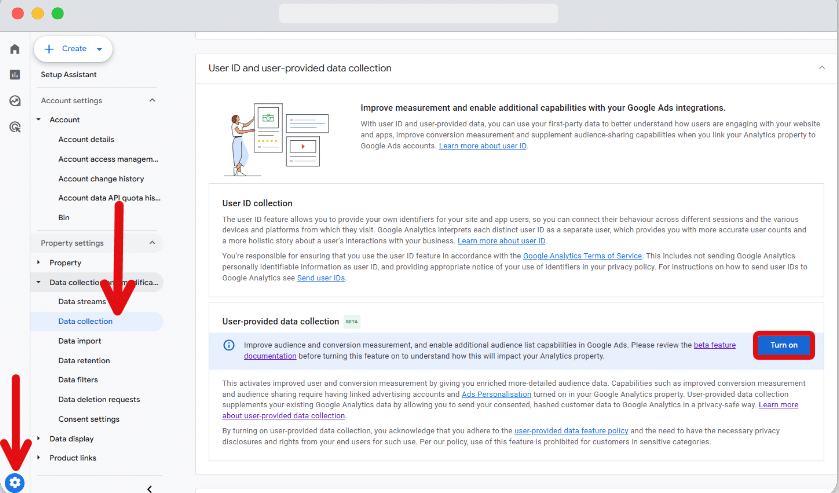This screenshot has height=493, width=839.
Task: Open the Reports icon in left rail
Action: (x=14, y=74)
